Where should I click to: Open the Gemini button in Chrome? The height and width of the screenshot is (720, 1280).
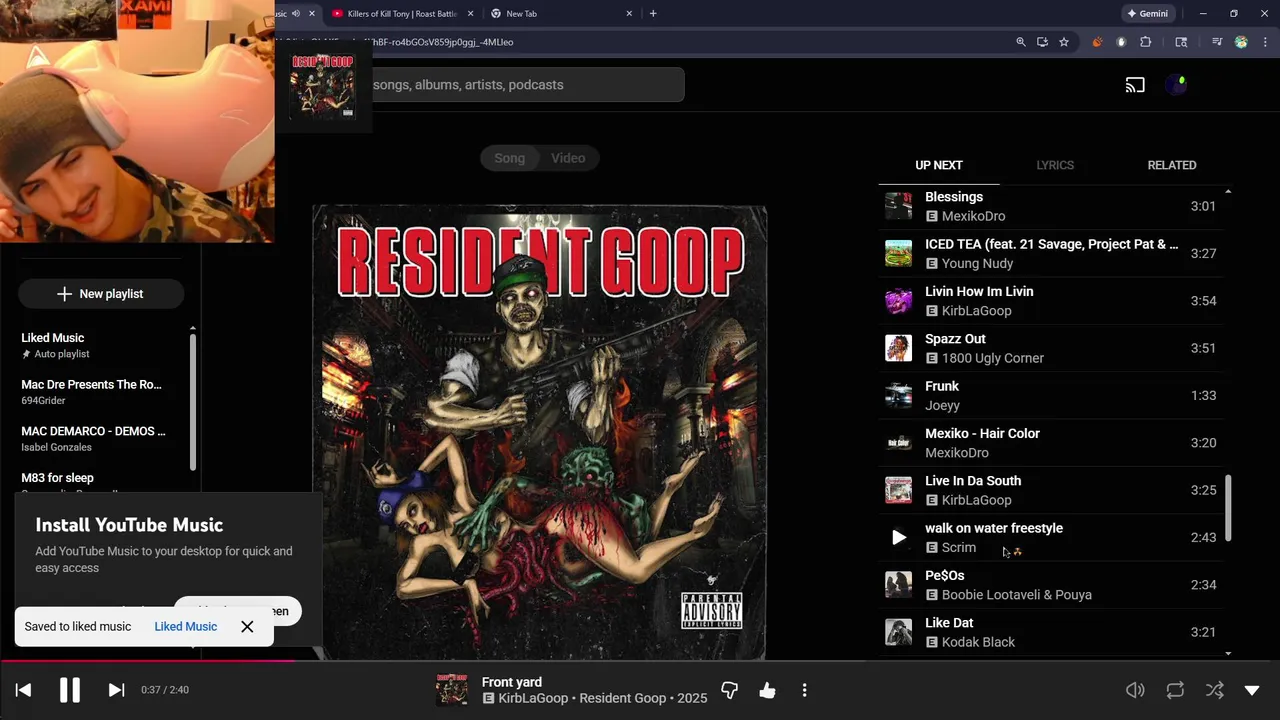tap(1147, 14)
